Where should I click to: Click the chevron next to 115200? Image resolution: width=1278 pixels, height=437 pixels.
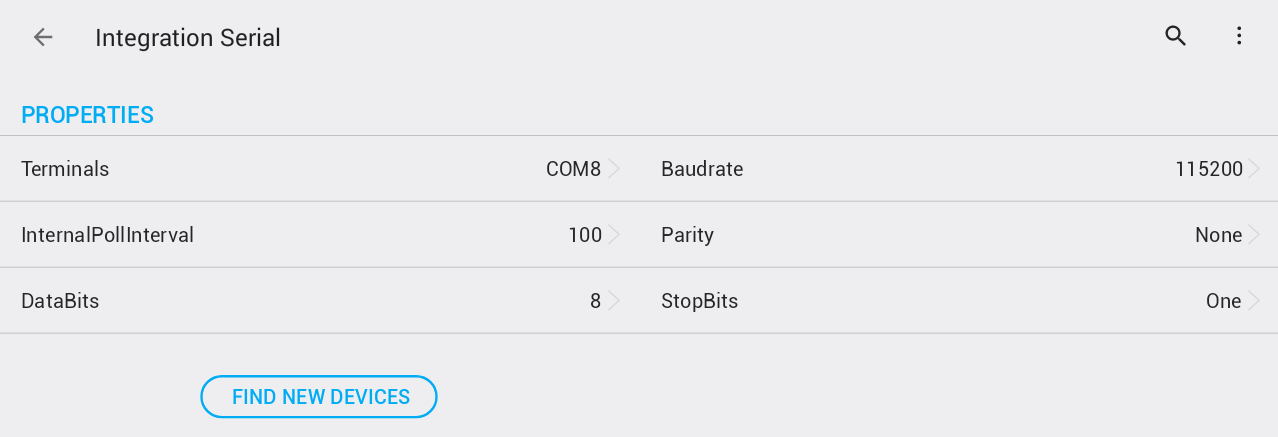tap(1254, 169)
